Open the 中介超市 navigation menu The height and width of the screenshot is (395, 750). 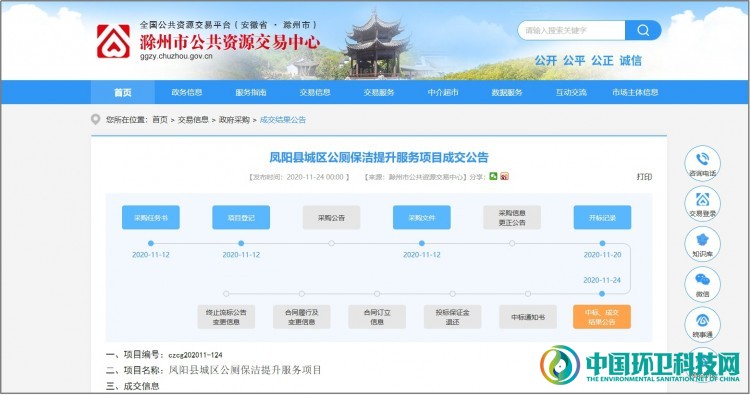(443, 92)
